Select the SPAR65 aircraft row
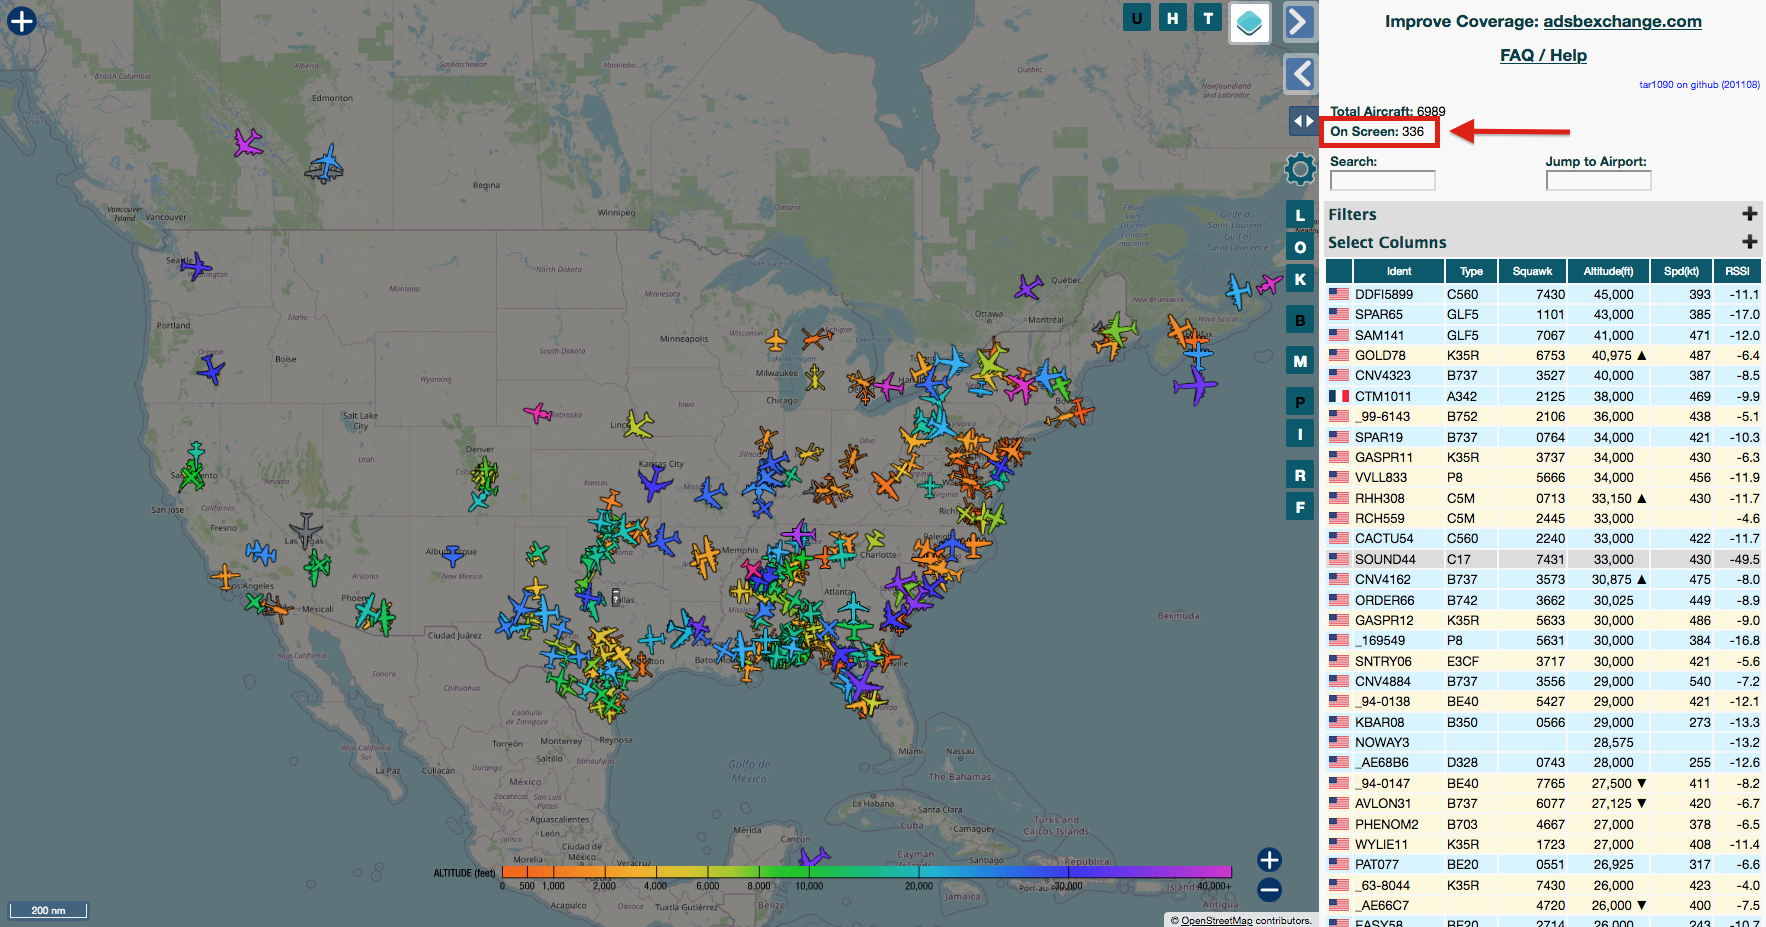The image size is (1766, 927). [x=1543, y=315]
